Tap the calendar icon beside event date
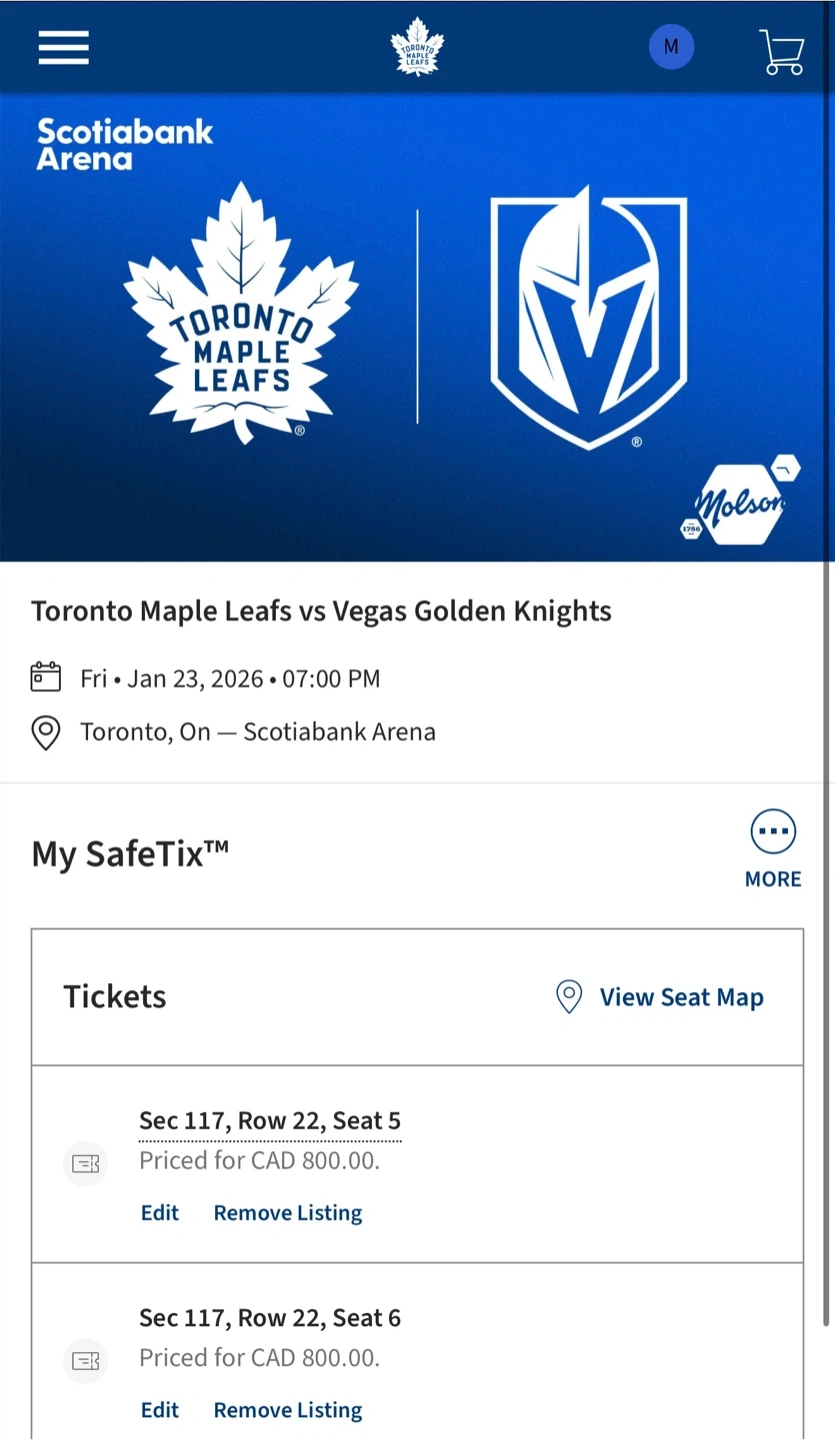 click(x=46, y=677)
